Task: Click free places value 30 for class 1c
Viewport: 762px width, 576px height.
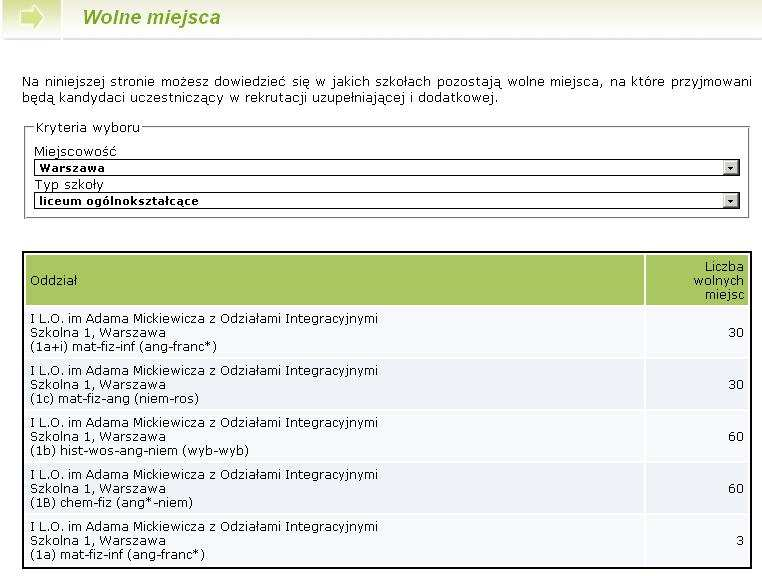Action: (x=736, y=385)
